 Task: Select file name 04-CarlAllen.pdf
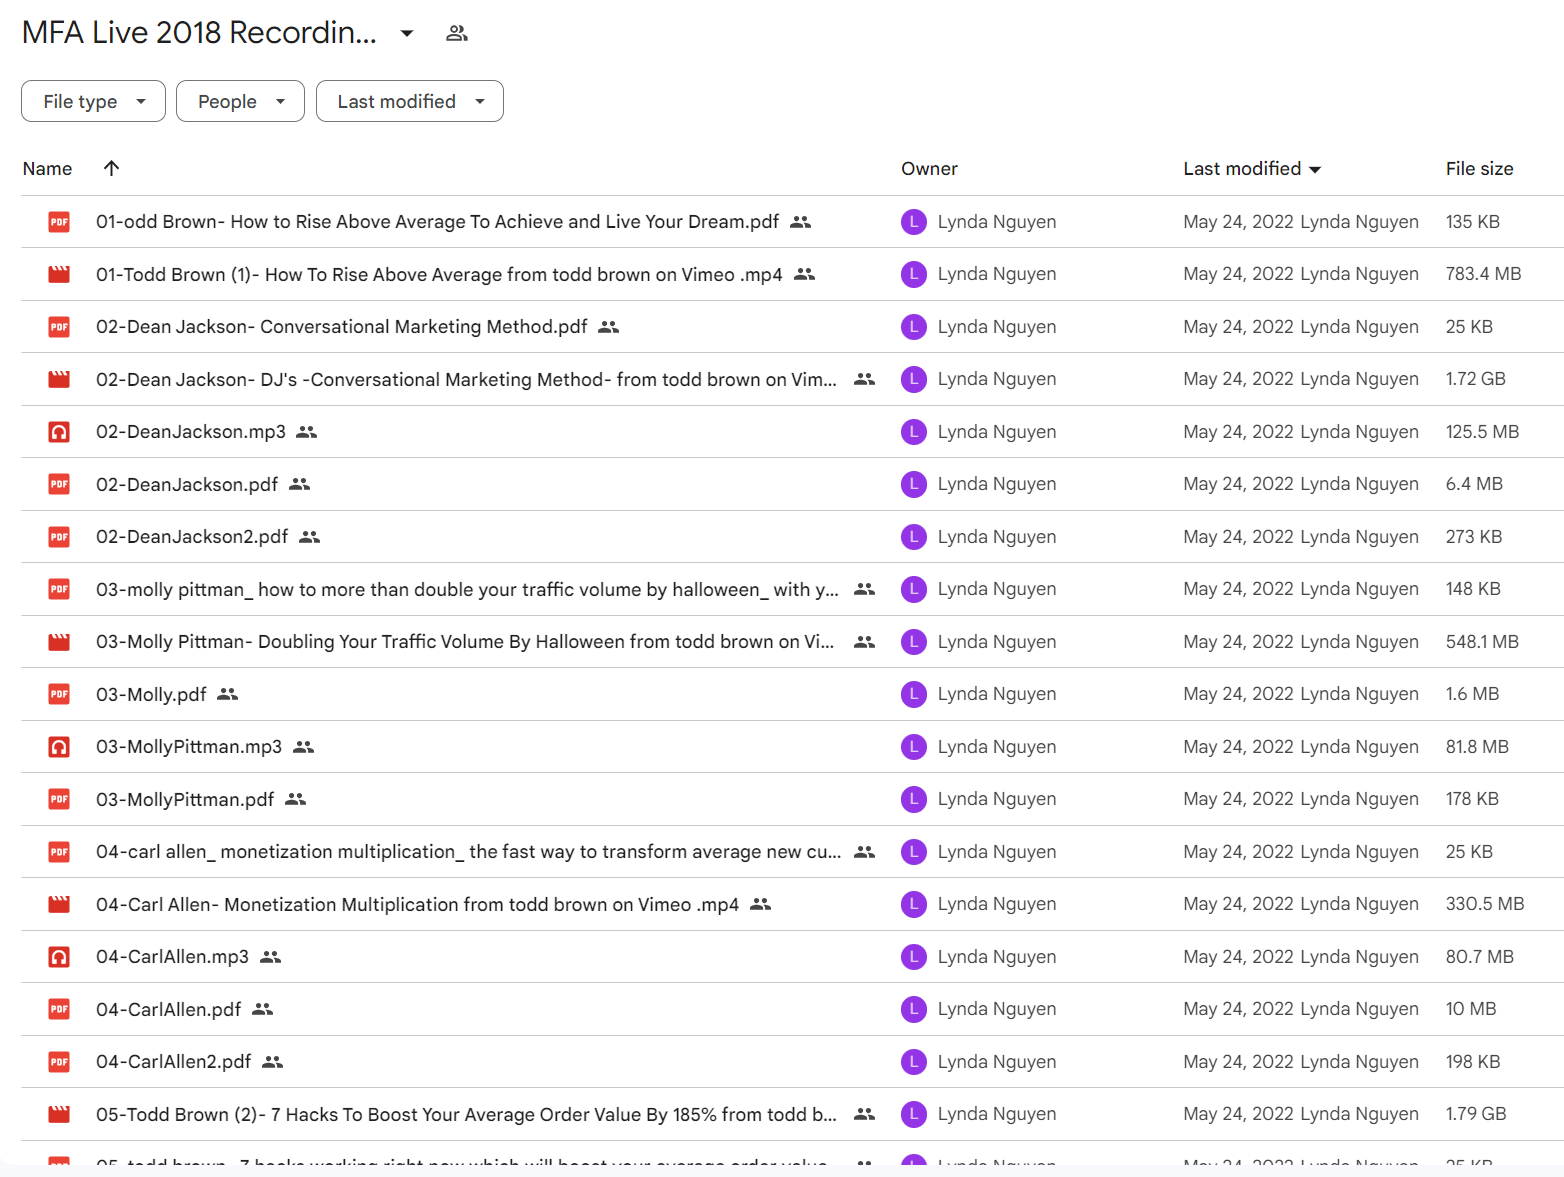point(168,1009)
